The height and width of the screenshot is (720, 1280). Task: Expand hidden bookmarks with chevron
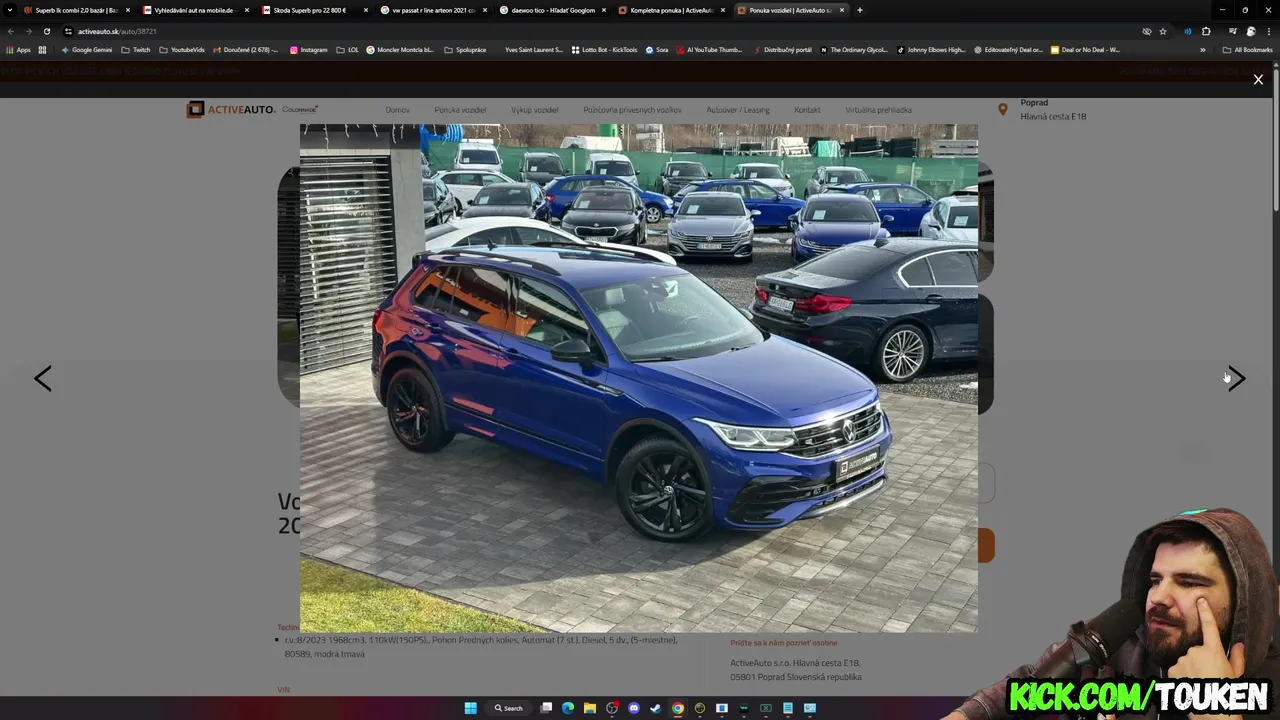pos(1203,50)
